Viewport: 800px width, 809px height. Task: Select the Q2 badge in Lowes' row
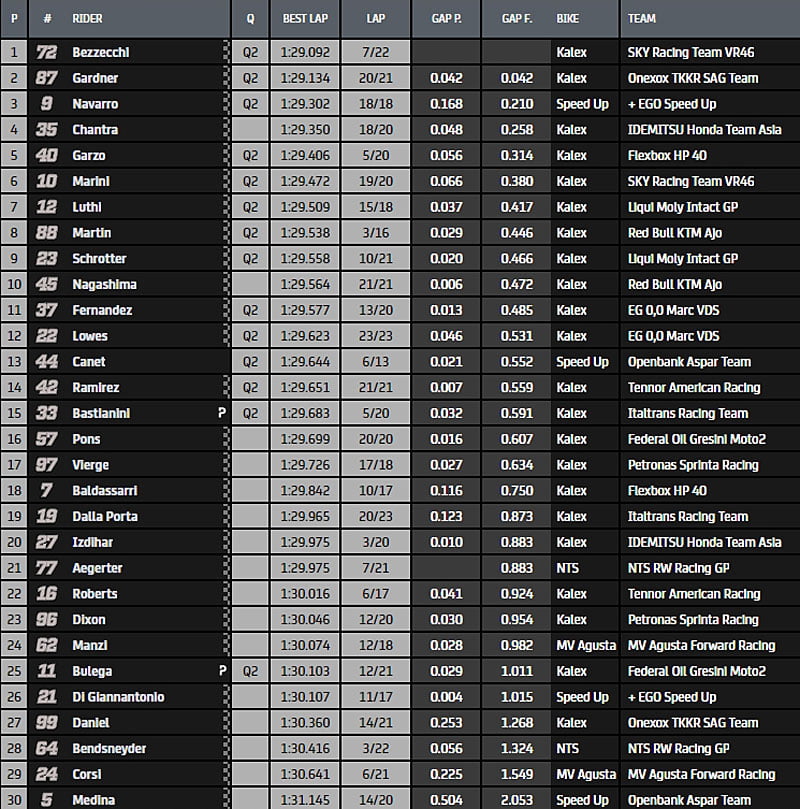[x=250, y=336]
